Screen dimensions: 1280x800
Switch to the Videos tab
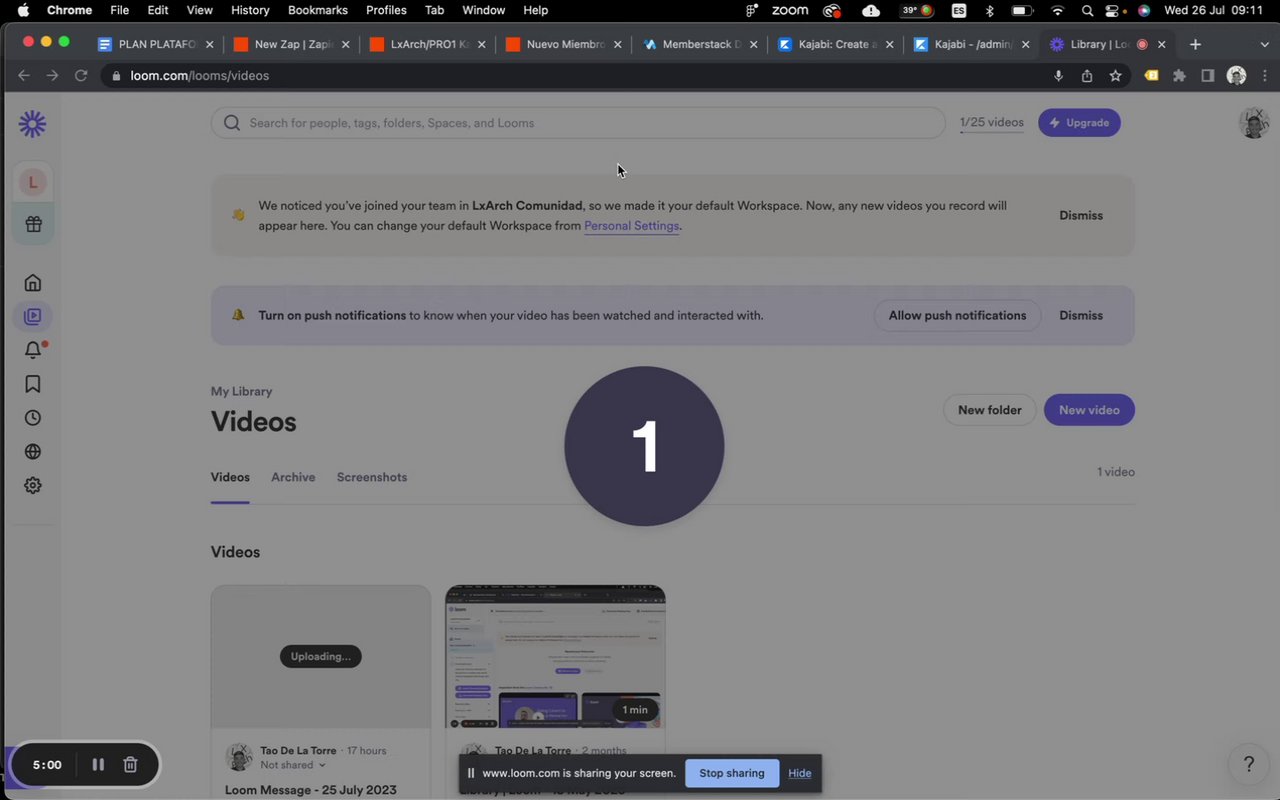point(230,477)
